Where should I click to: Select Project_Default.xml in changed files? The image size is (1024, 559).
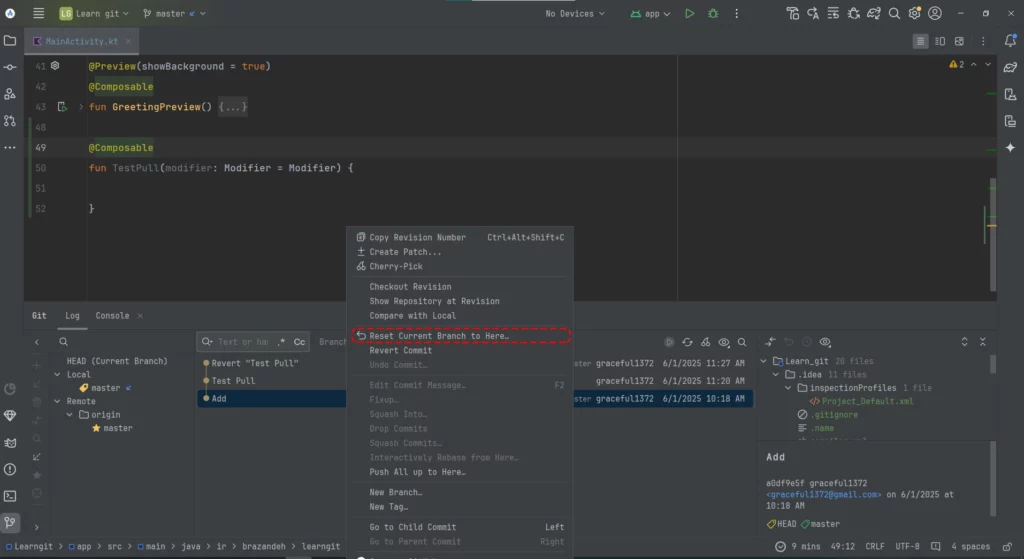click(x=867, y=402)
